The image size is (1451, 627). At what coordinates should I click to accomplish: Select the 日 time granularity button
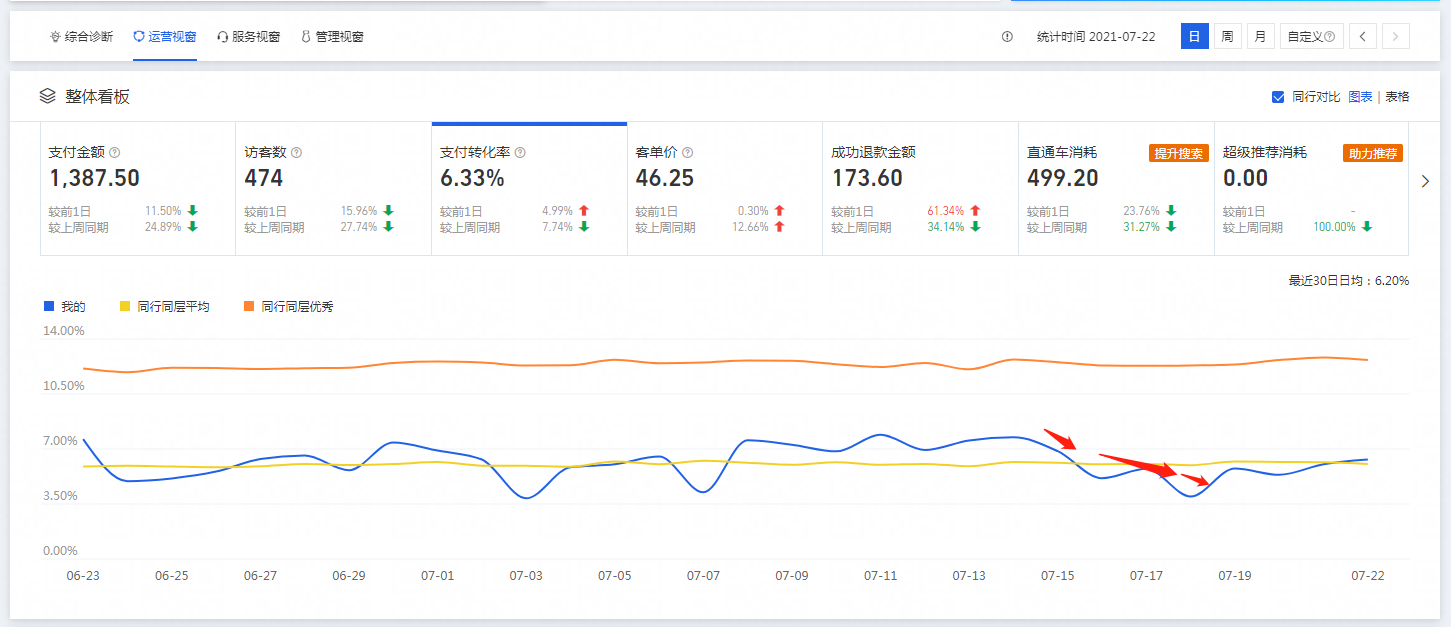point(1194,37)
